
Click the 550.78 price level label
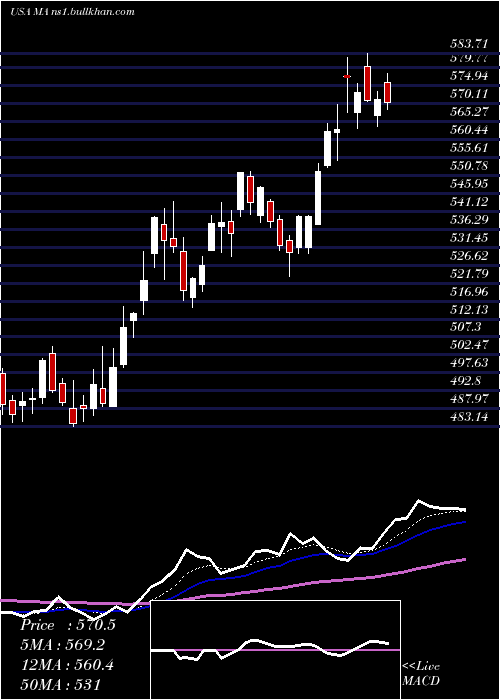pos(469,166)
